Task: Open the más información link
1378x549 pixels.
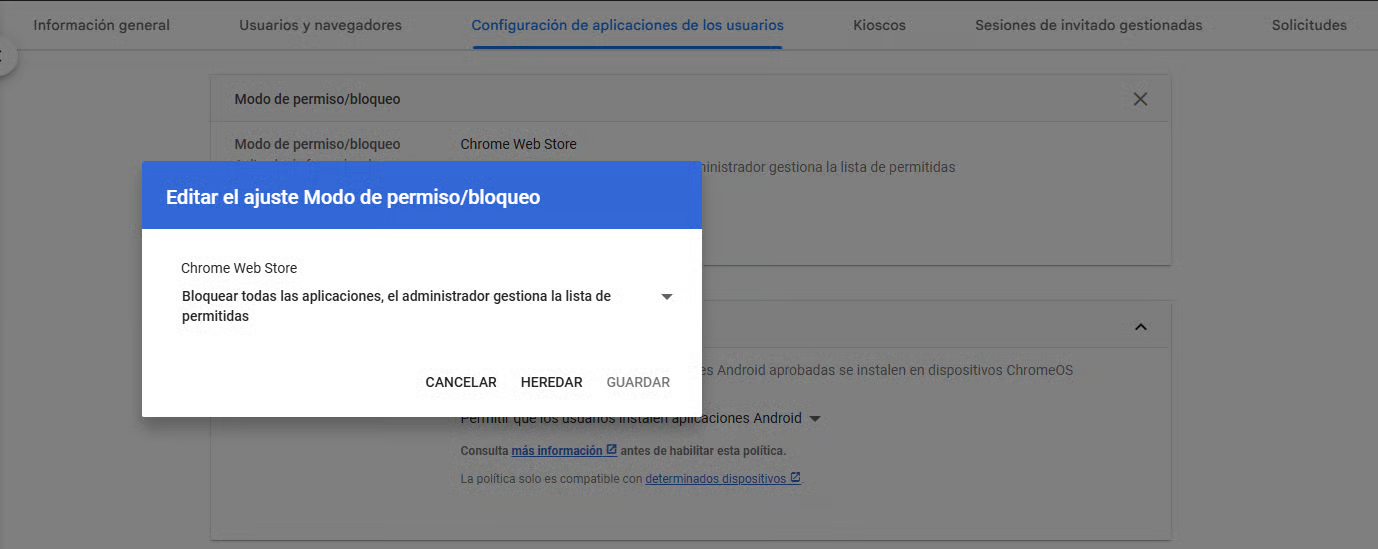Action: 557,451
